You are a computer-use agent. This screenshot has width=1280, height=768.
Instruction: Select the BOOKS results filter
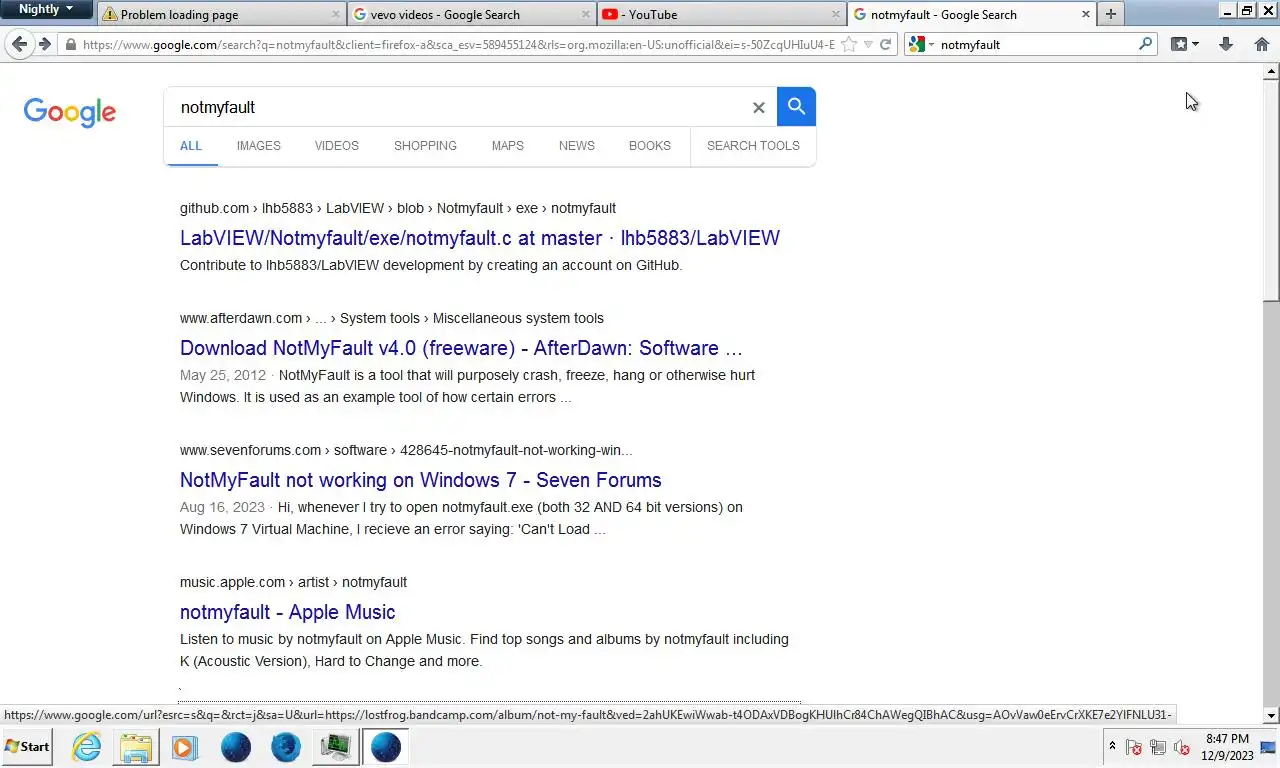(650, 146)
